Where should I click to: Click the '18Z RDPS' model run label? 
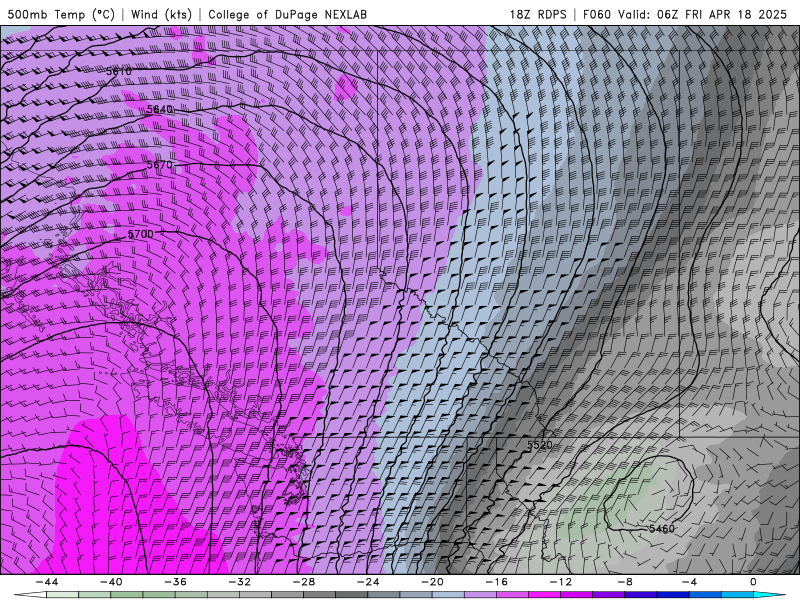[538, 14]
